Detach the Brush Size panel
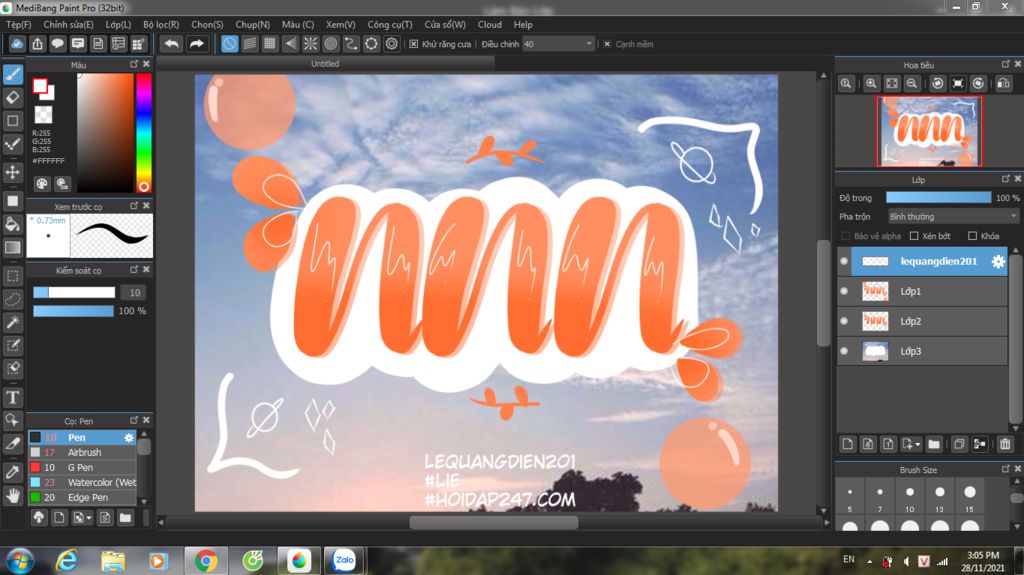The image size is (1024, 575). coord(1006,469)
